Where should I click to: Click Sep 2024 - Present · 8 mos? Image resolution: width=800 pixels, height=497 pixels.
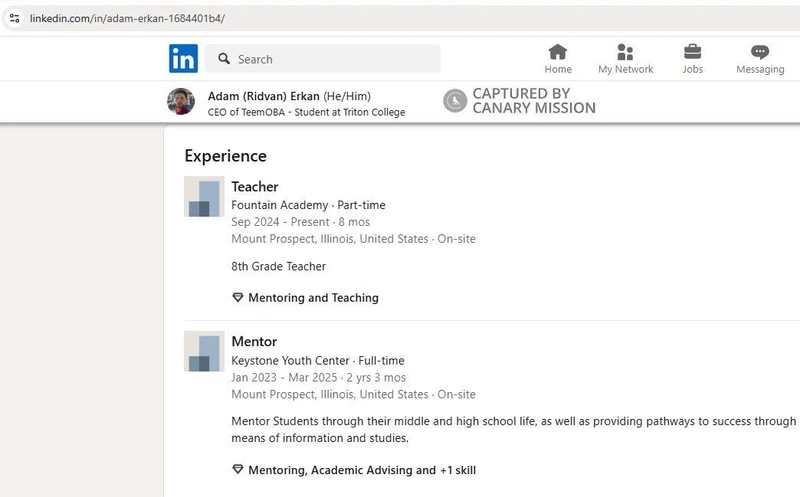pos(301,222)
